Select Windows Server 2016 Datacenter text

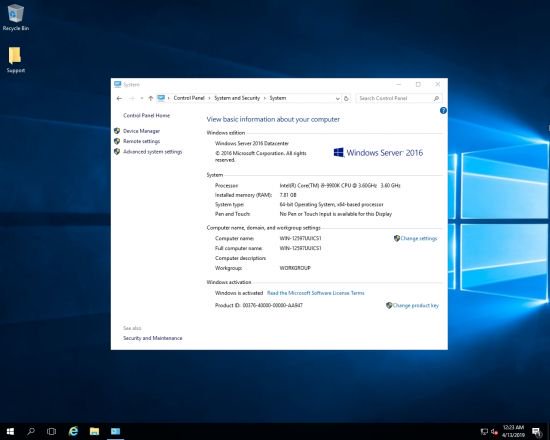252,143
